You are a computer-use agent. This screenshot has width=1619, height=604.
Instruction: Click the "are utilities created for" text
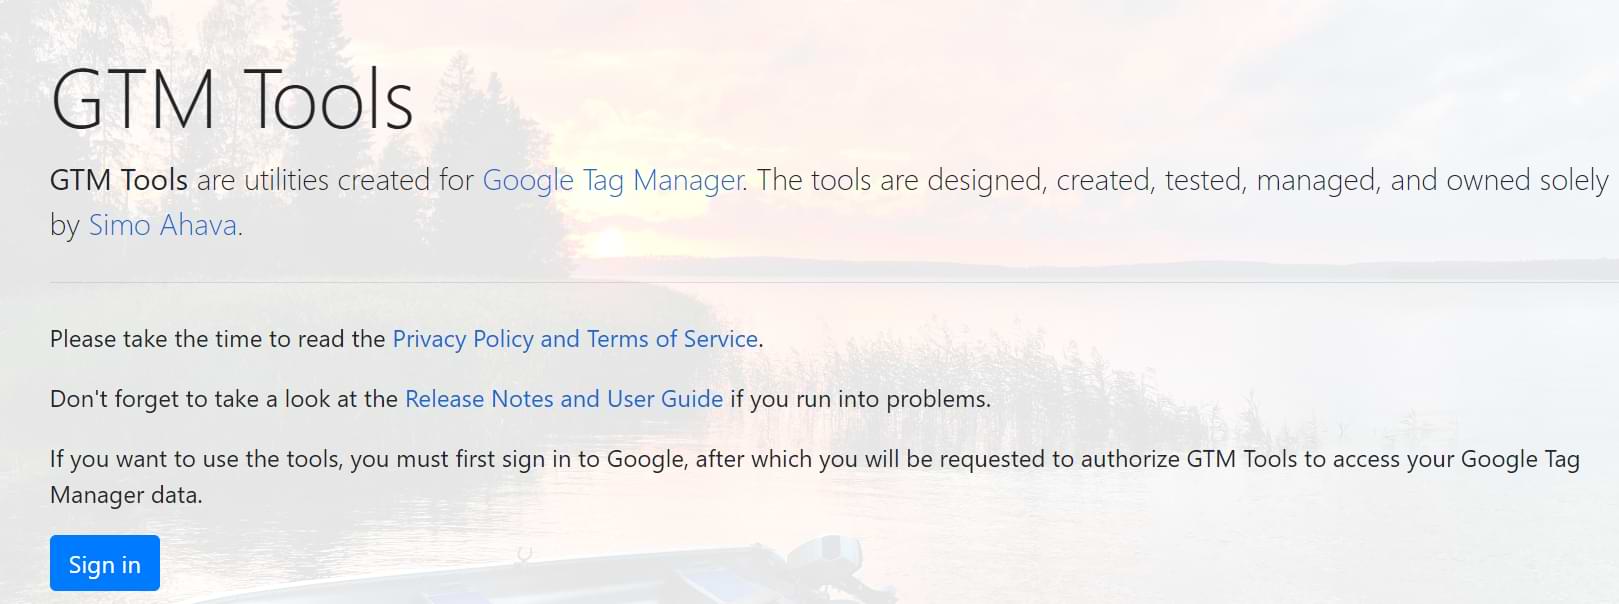335,181
